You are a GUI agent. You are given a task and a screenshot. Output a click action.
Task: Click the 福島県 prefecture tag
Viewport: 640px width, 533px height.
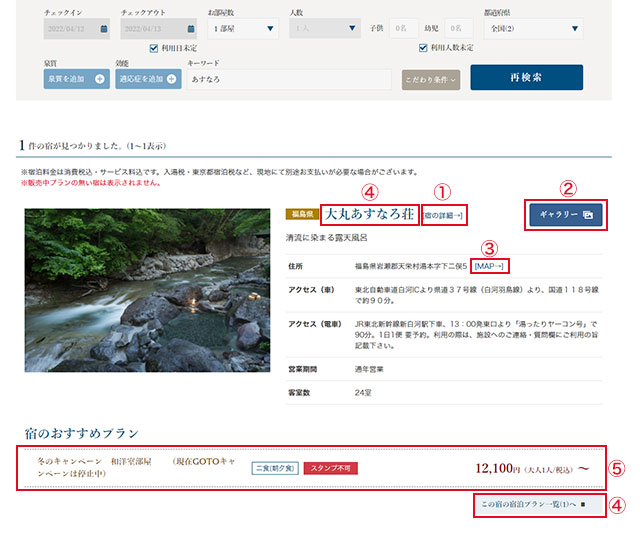point(300,215)
